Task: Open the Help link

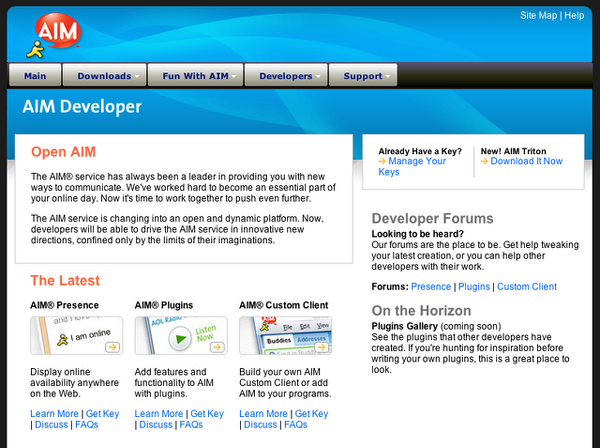Action: tap(574, 16)
